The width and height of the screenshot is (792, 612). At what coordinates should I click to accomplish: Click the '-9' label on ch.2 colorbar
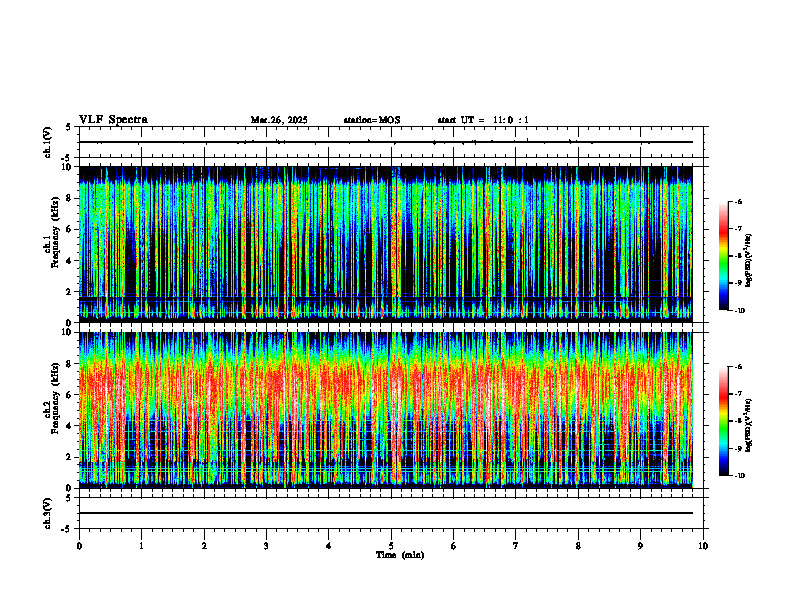click(x=738, y=448)
